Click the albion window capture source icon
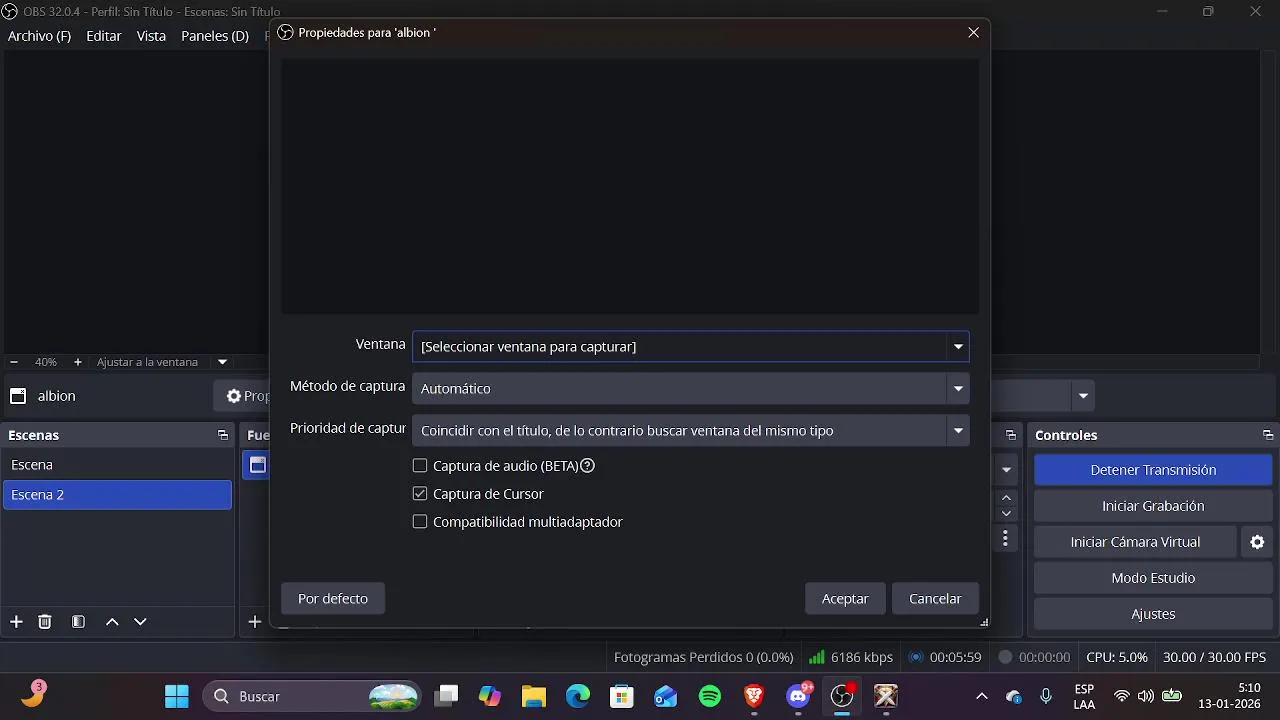 [18, 396]
